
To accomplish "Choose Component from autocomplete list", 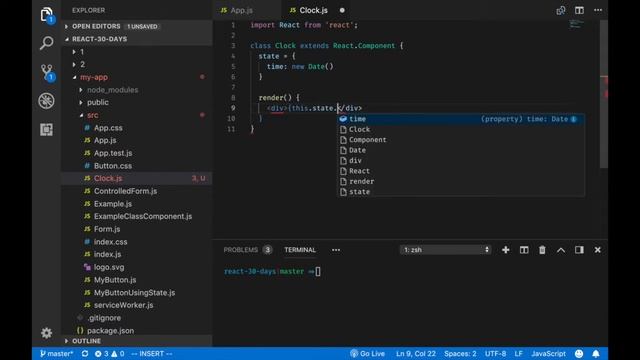I will pyautogui.click(x=460, y=140).
